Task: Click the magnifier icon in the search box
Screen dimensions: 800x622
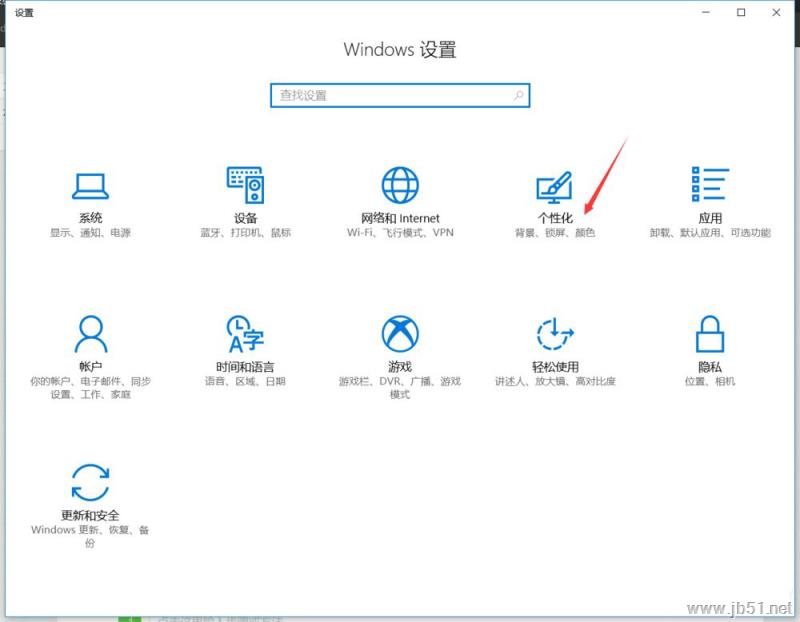Action: pos(518,95)
